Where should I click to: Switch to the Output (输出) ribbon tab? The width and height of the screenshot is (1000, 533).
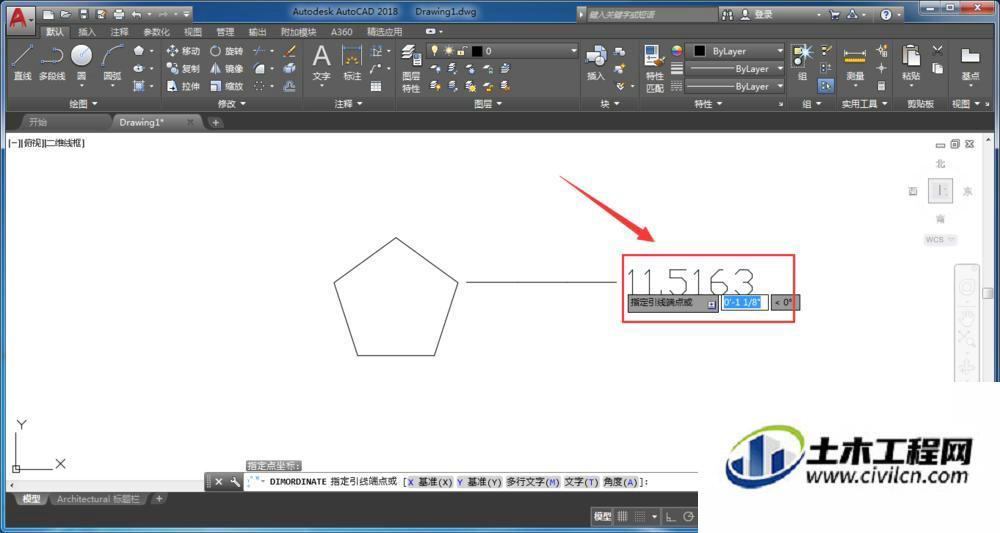pyautogui.click(x=257, y=32)
